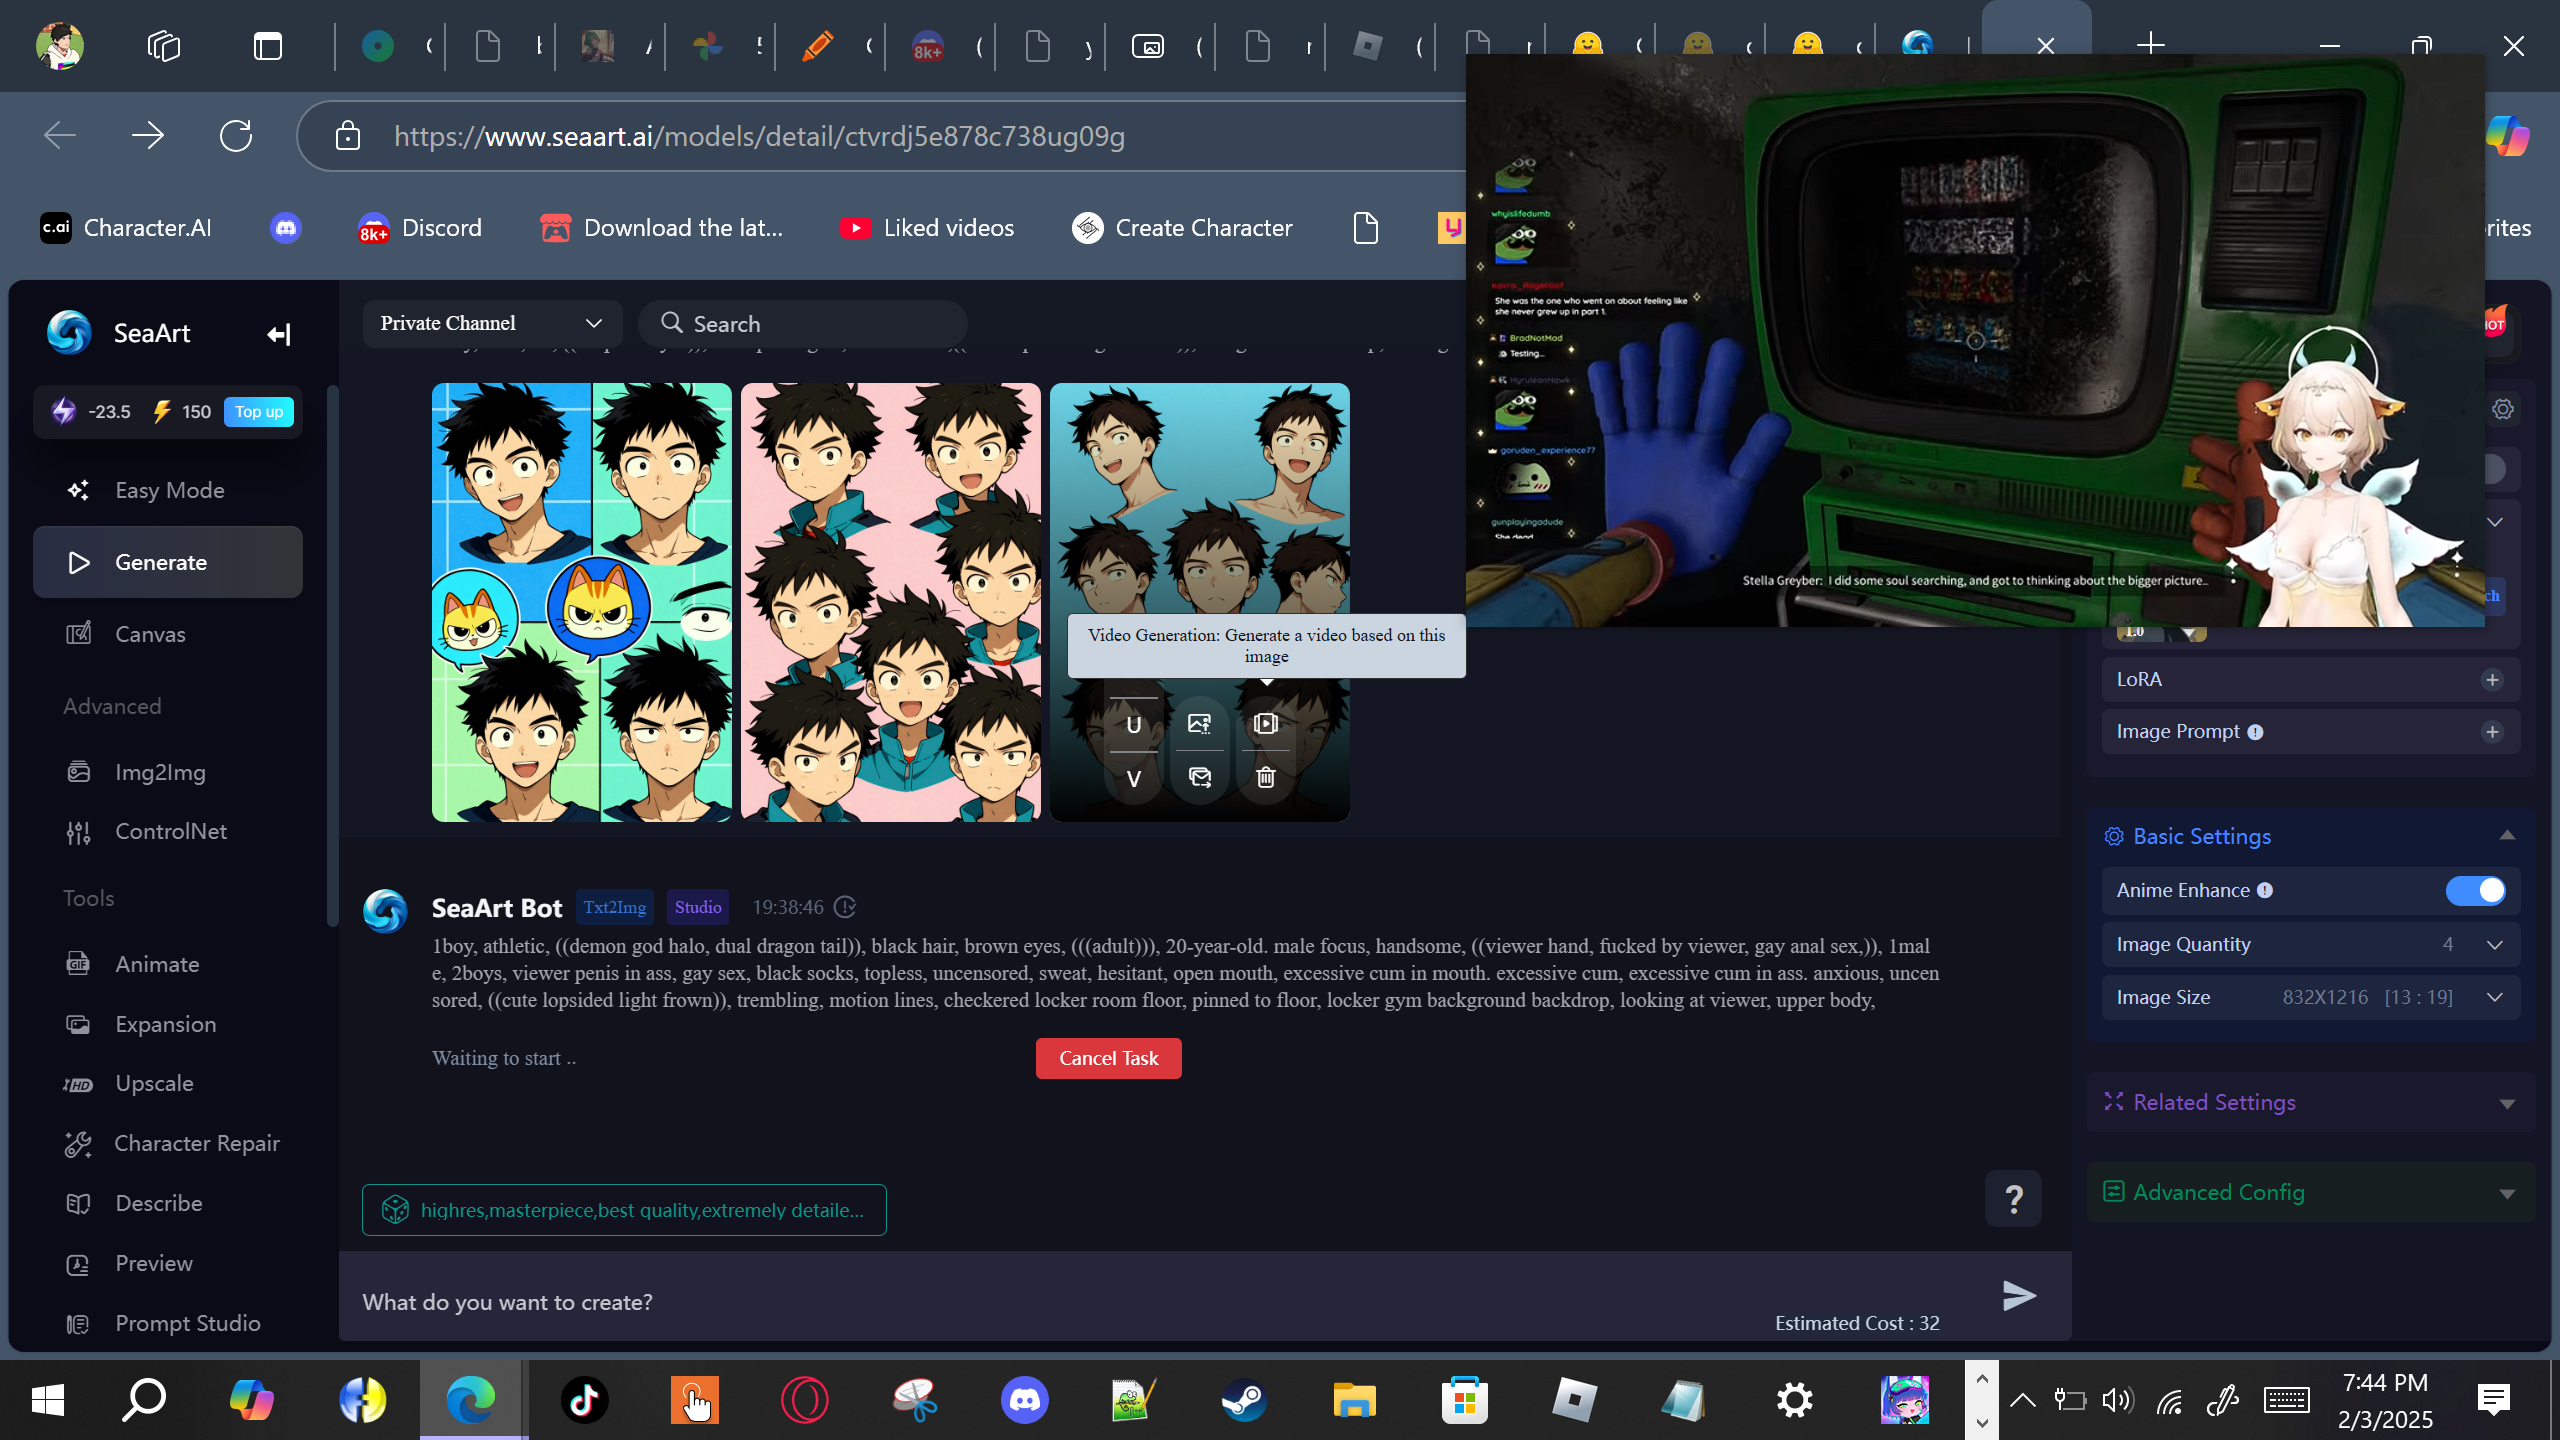This screenshot has width=2560, height=1440.
Task: Click the browser Back arrow
Action: (60, 135)
